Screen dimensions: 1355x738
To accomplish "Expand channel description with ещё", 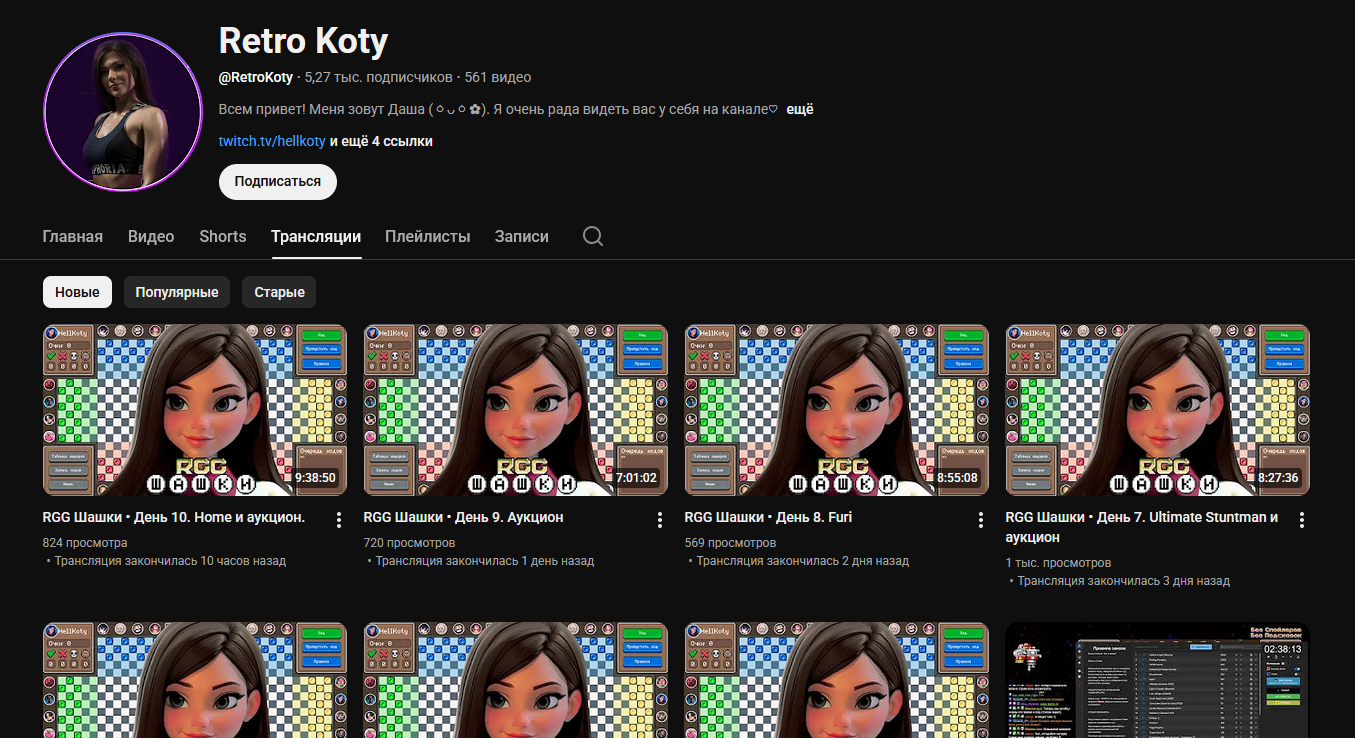I will (x=800, y=109).
